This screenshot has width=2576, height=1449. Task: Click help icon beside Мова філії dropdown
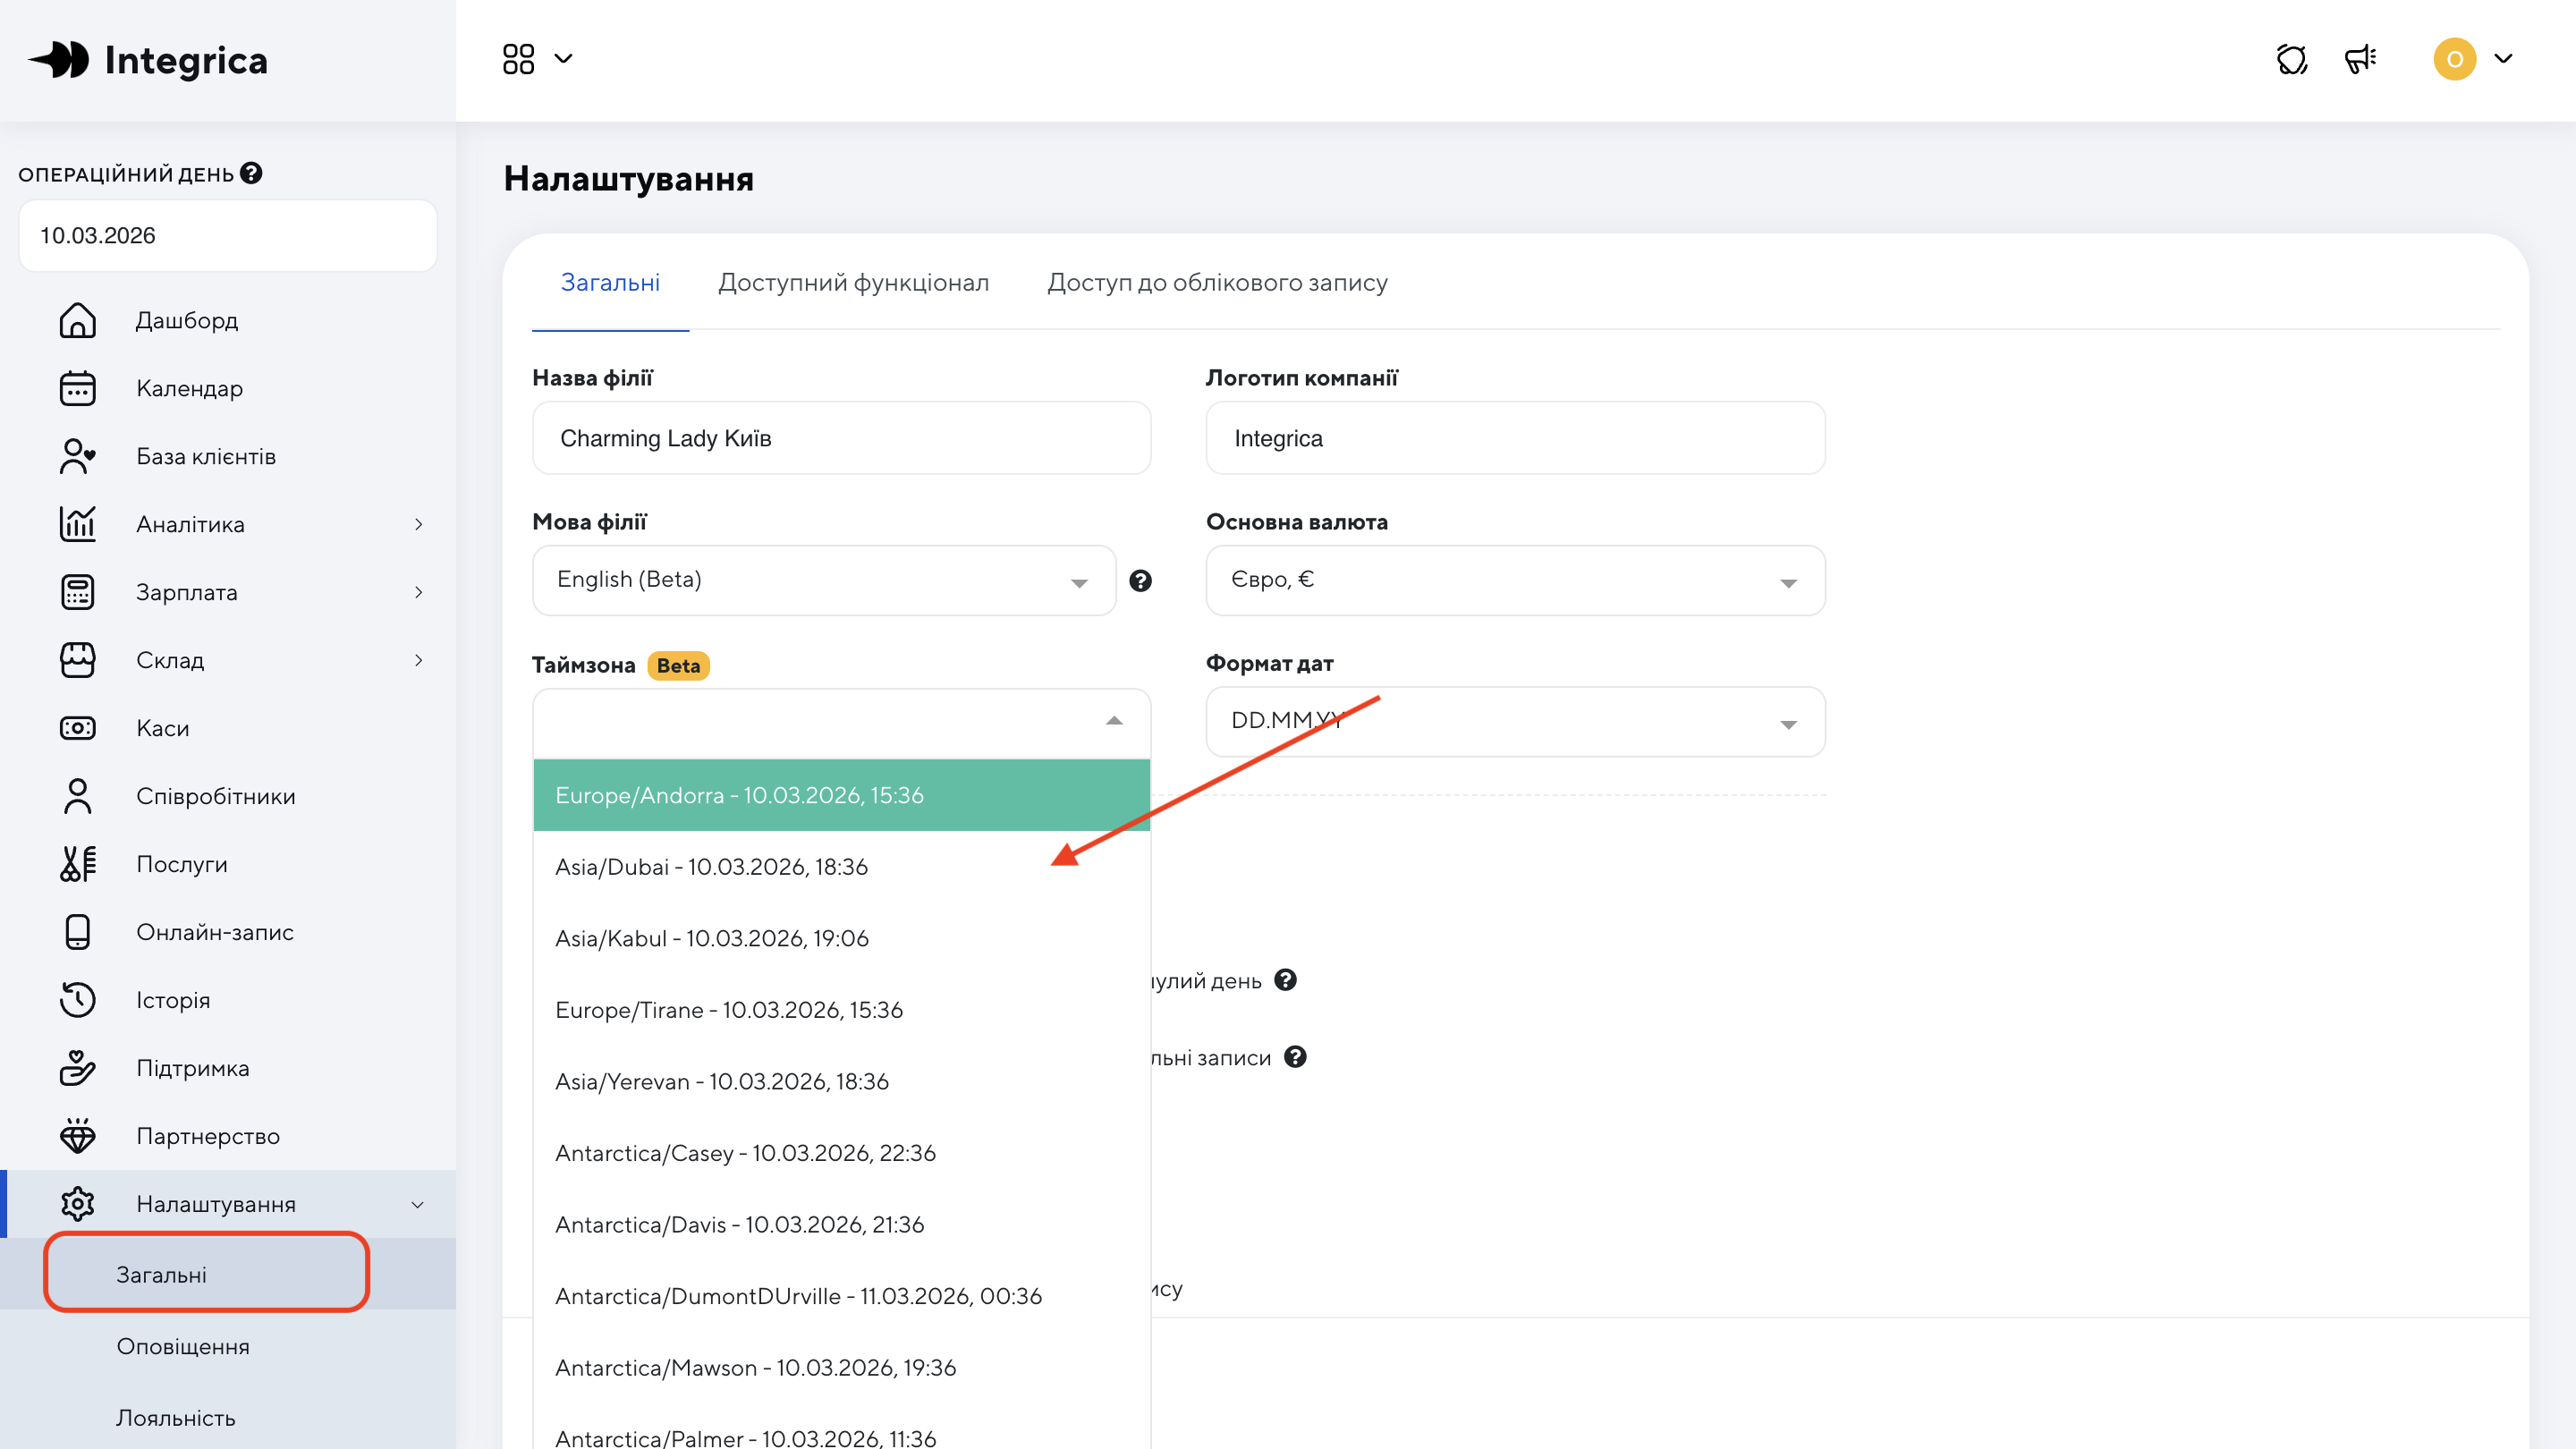(1140, 581)
